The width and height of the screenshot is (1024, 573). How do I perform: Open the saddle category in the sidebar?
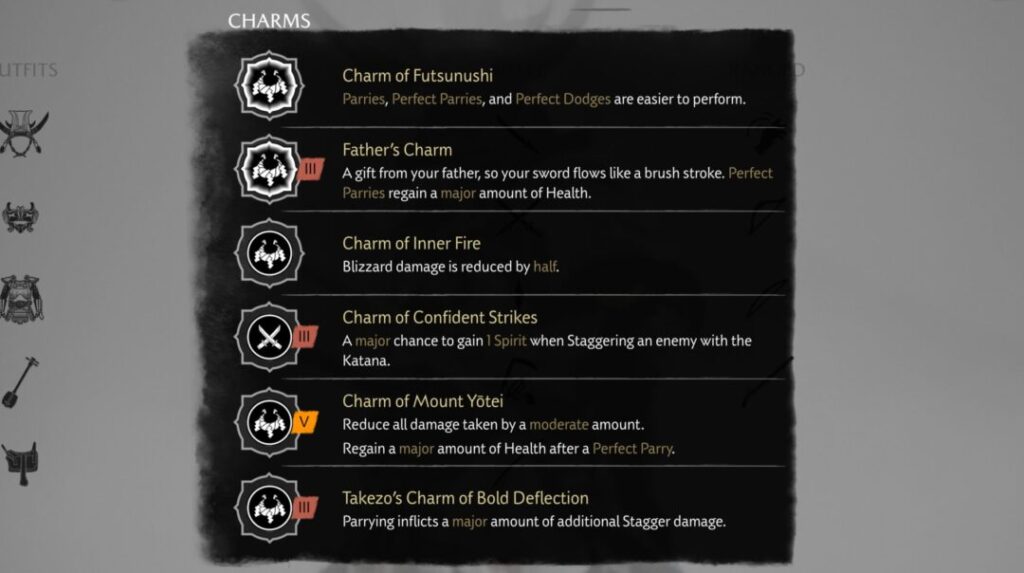coord(20,463)
